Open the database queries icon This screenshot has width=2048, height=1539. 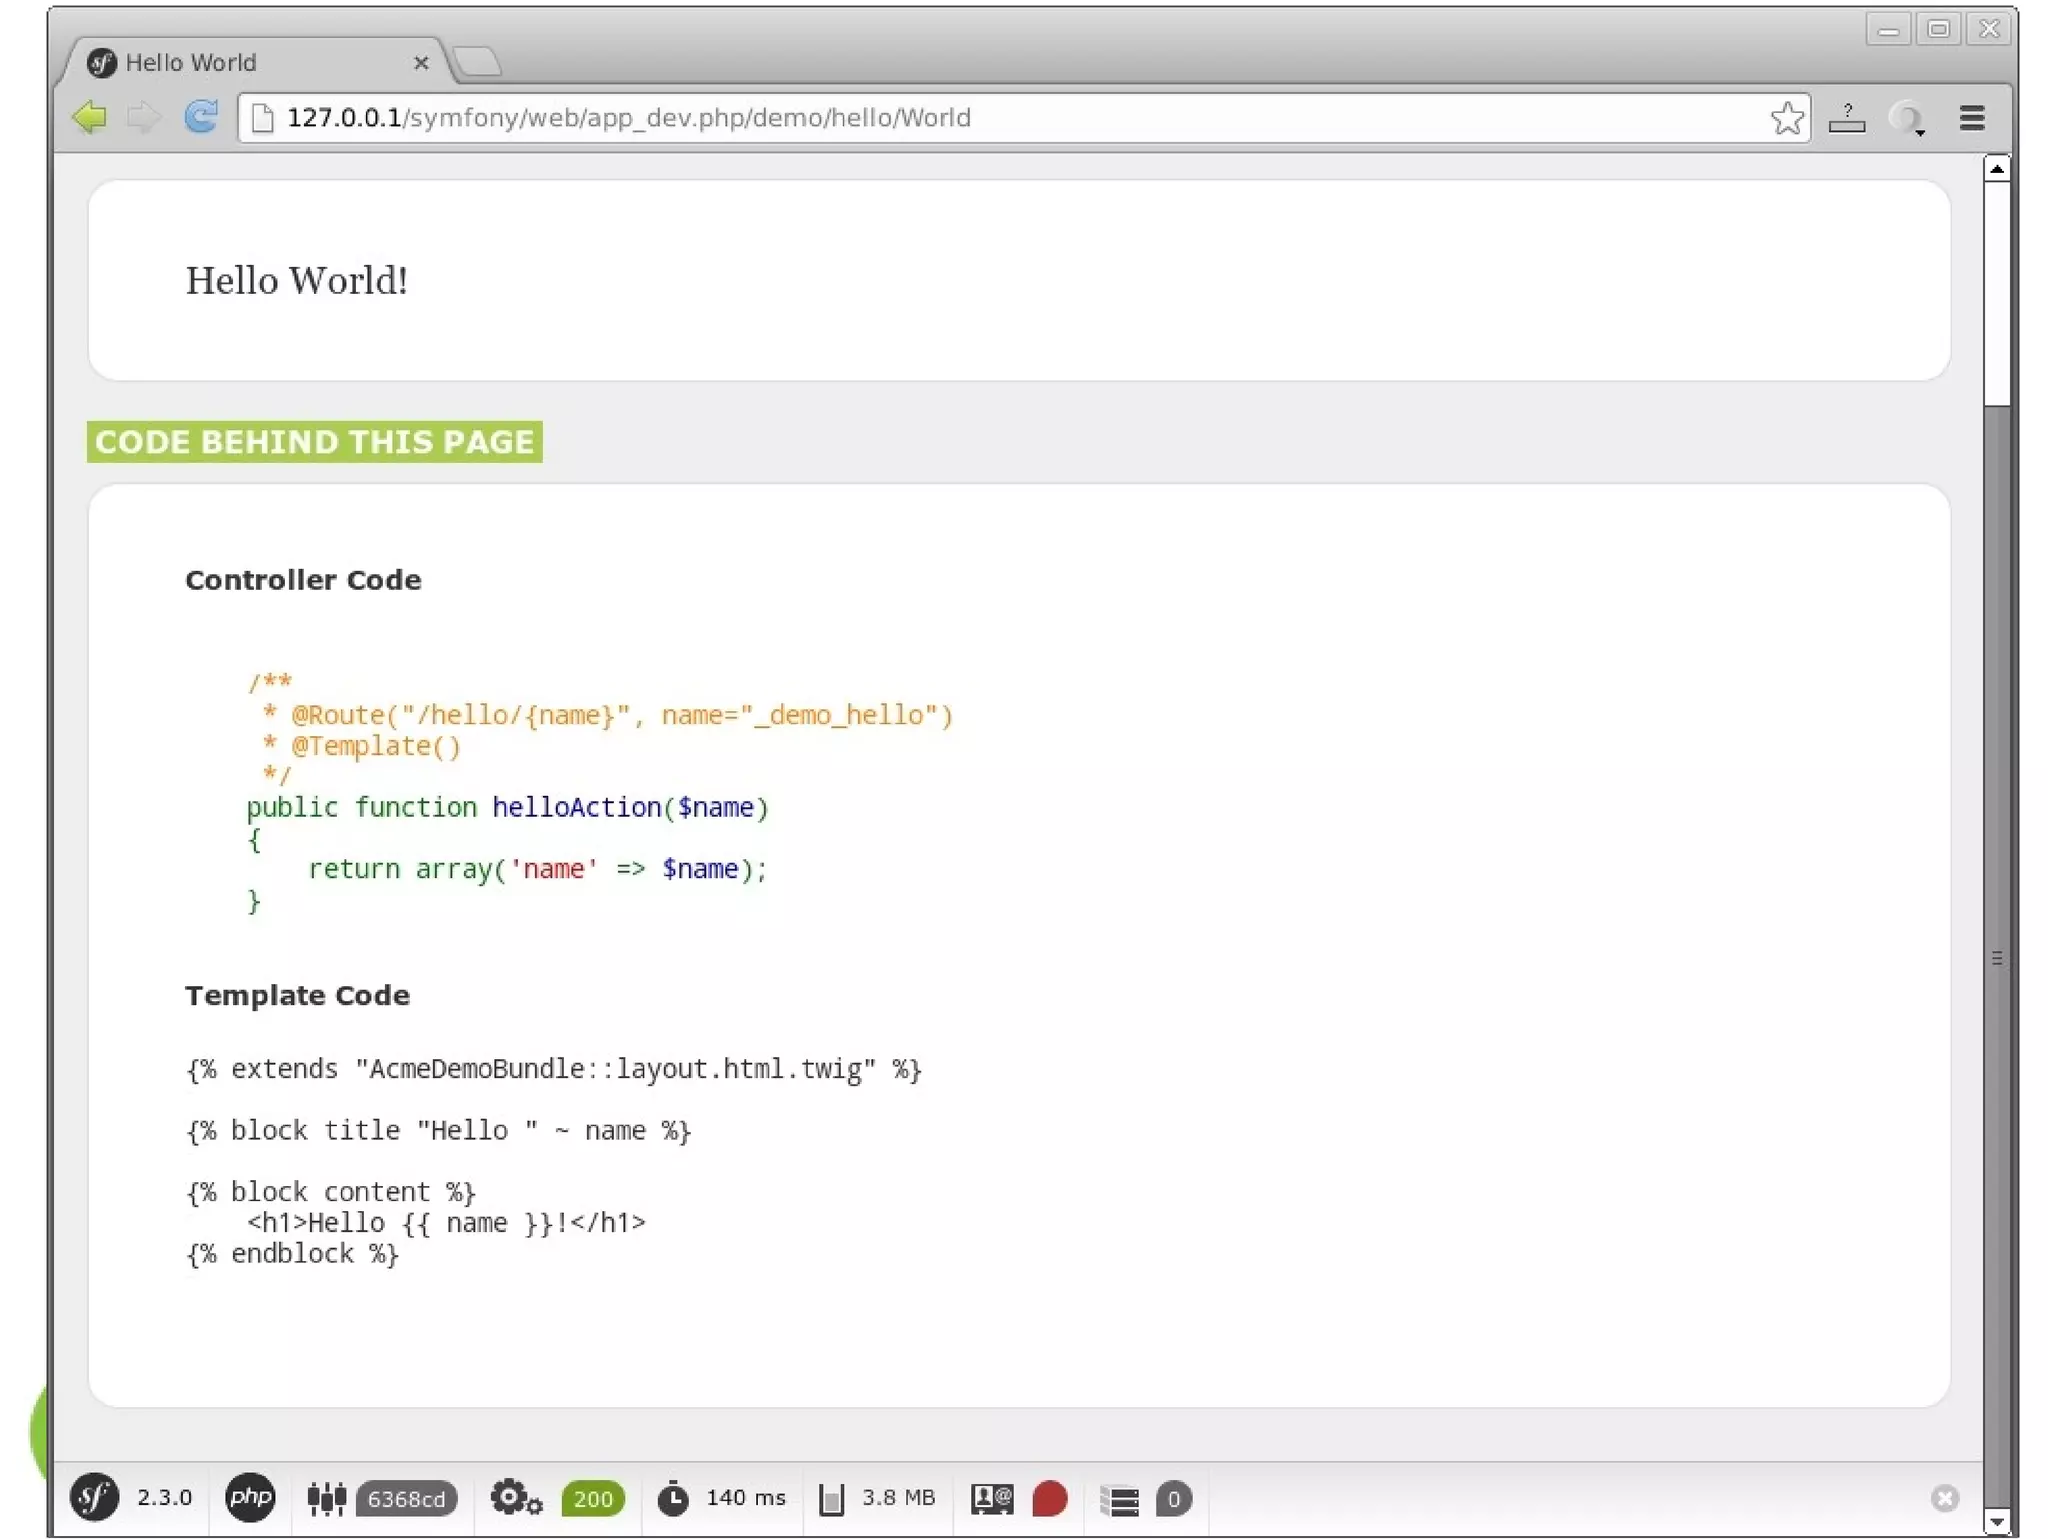pyautogui.click(x=1119, y=1499)
